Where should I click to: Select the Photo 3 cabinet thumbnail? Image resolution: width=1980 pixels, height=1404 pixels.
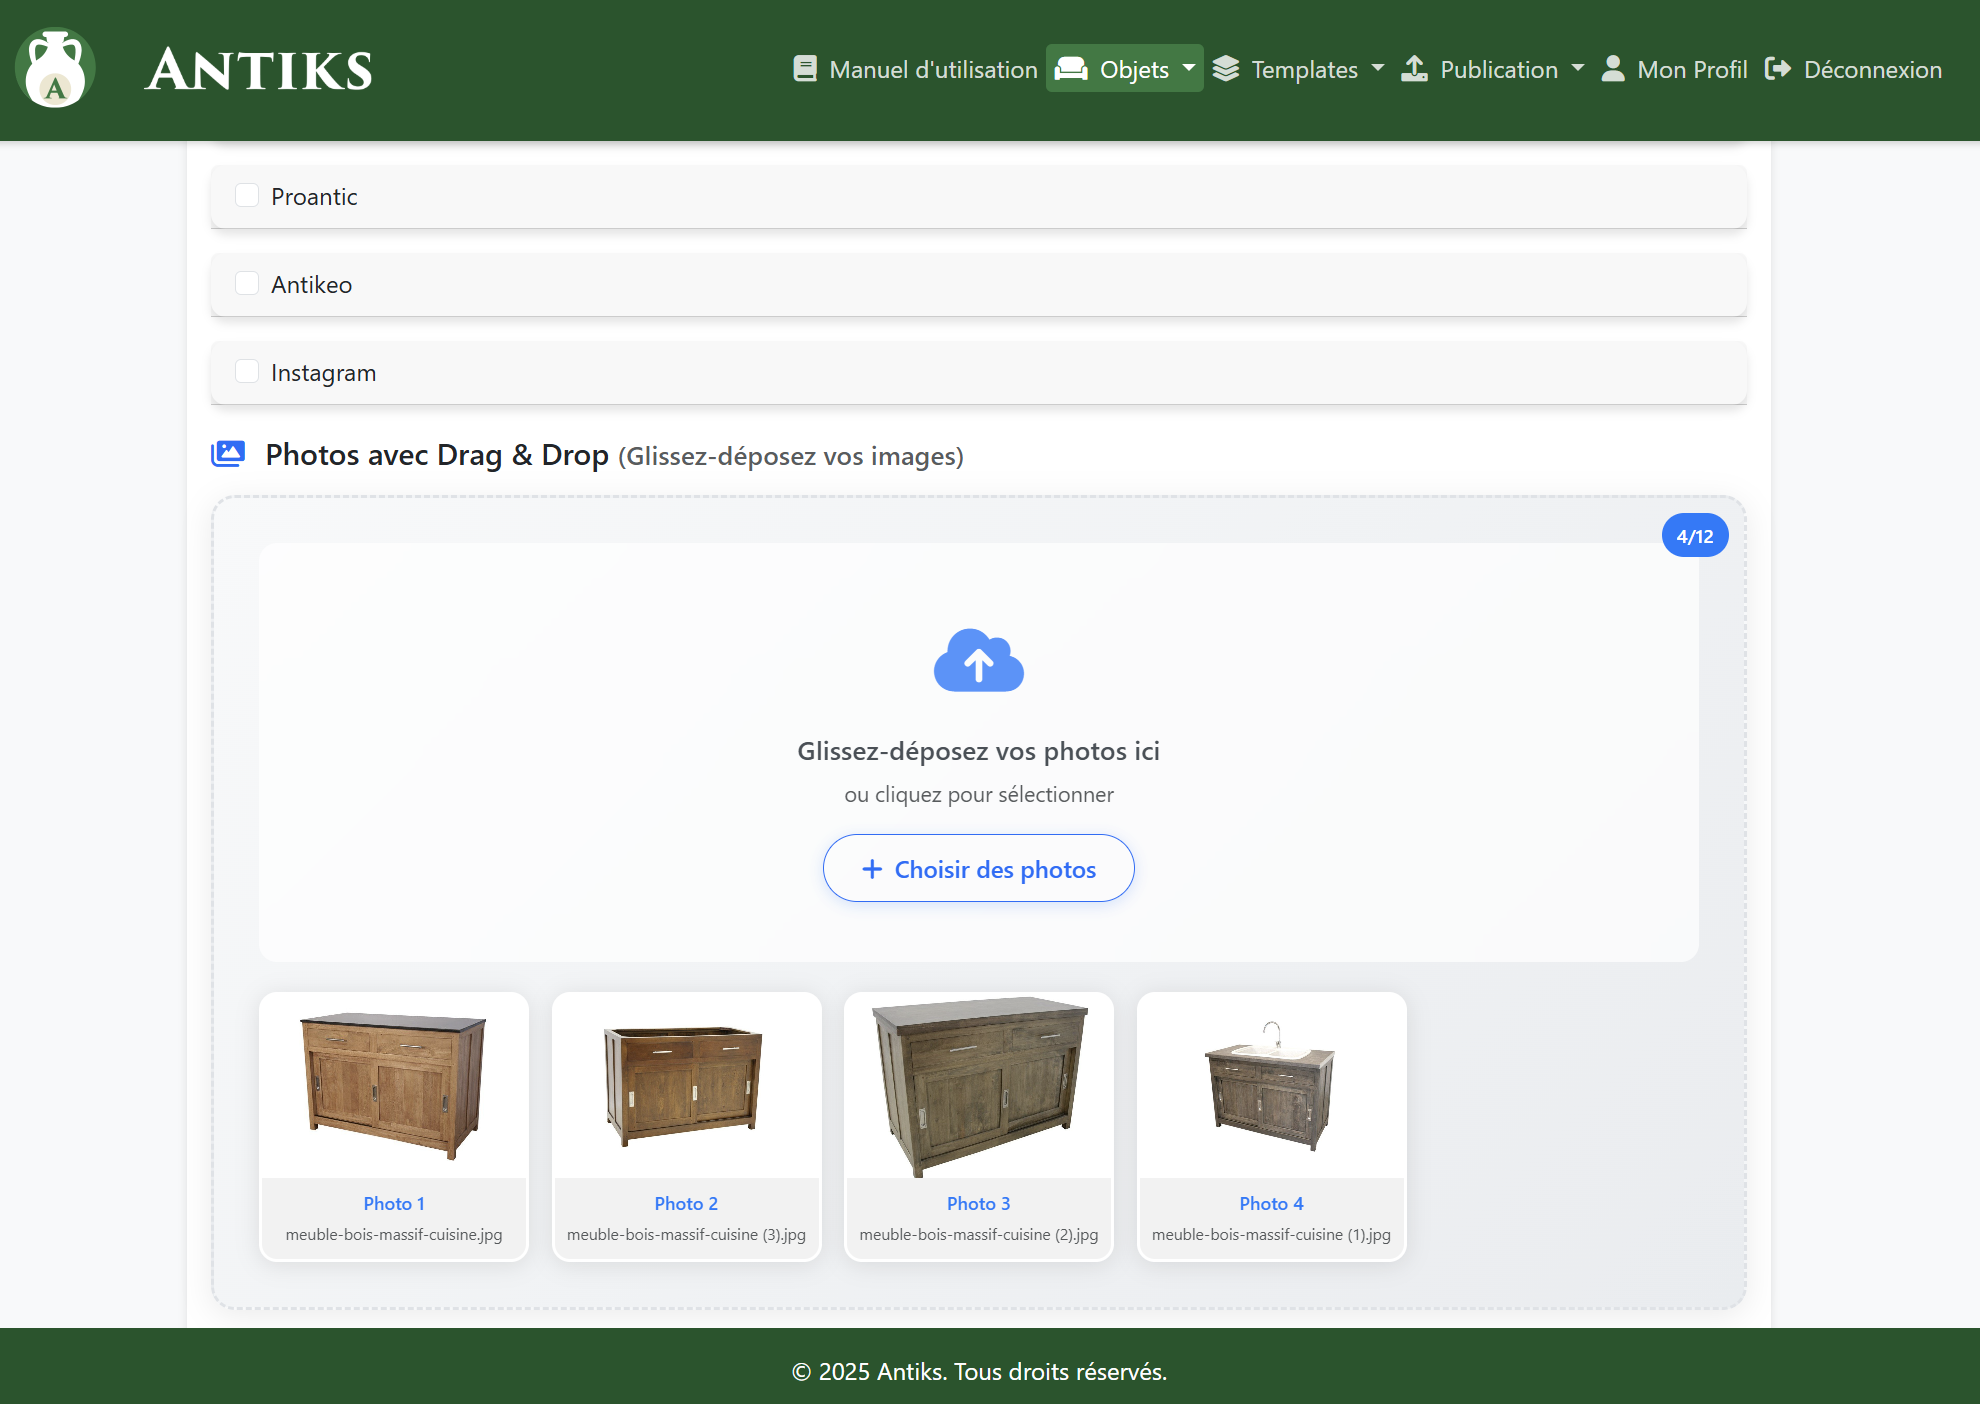978,1086
